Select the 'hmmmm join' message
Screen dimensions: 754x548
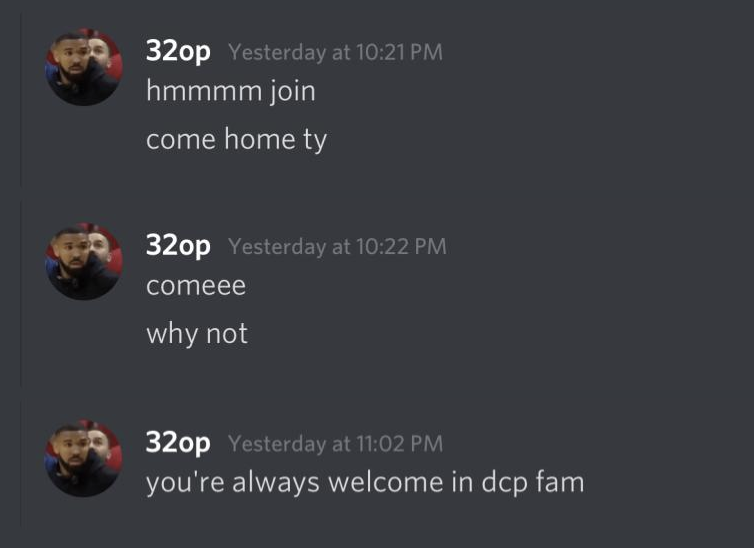point(231,91)
